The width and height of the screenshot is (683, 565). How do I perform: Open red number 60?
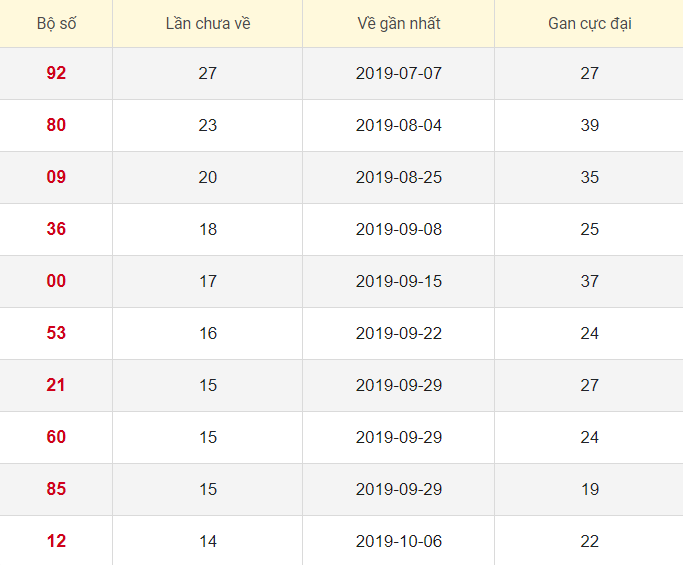point(56,437)
